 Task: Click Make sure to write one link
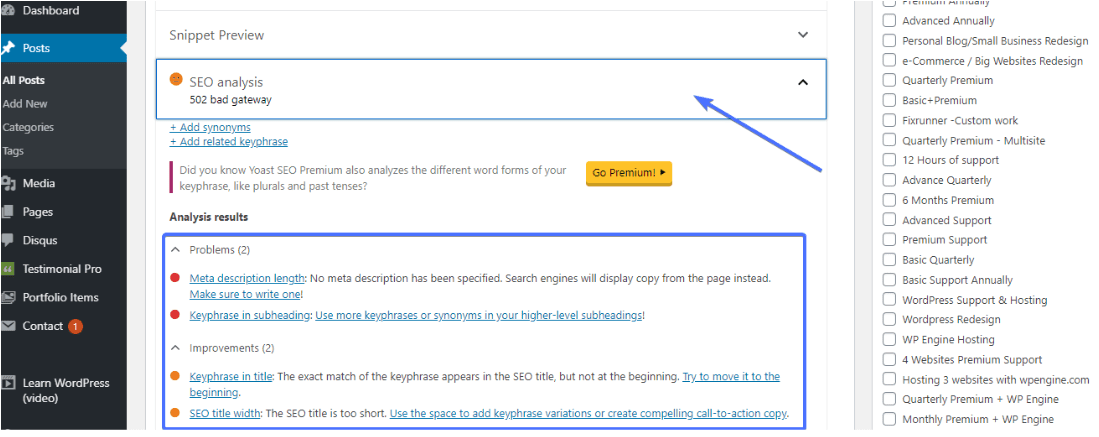pos(245,295)
